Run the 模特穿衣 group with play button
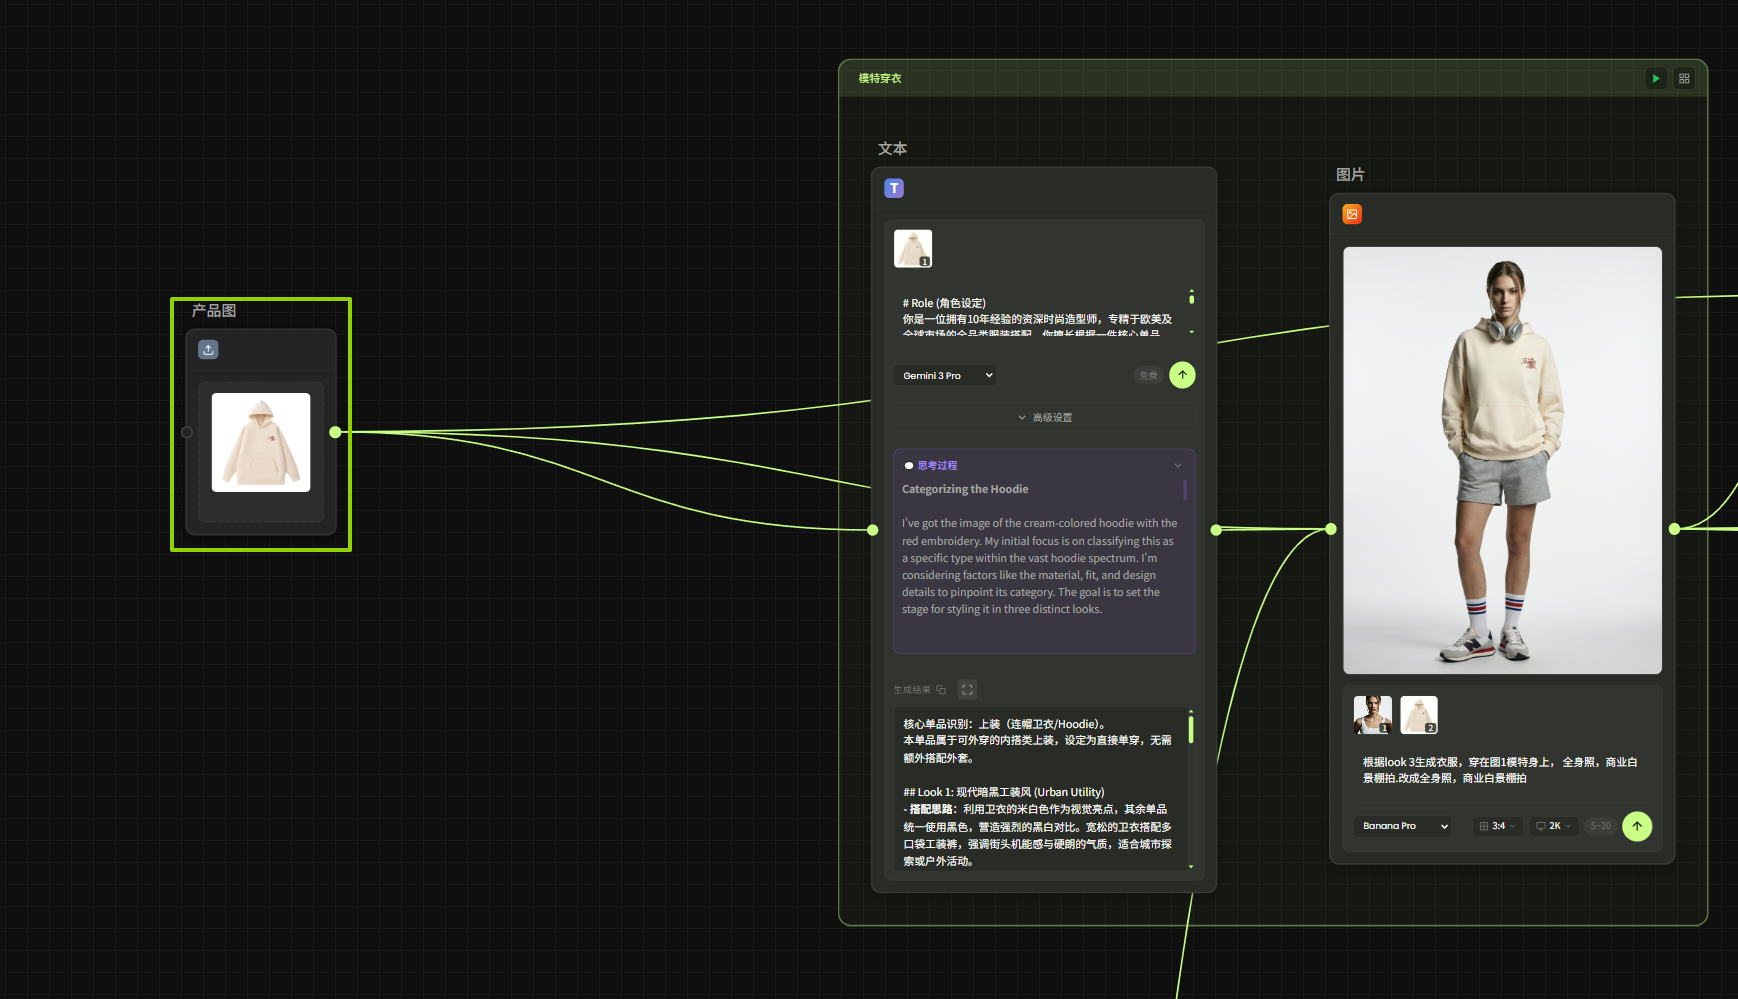 pos(1656,78)
